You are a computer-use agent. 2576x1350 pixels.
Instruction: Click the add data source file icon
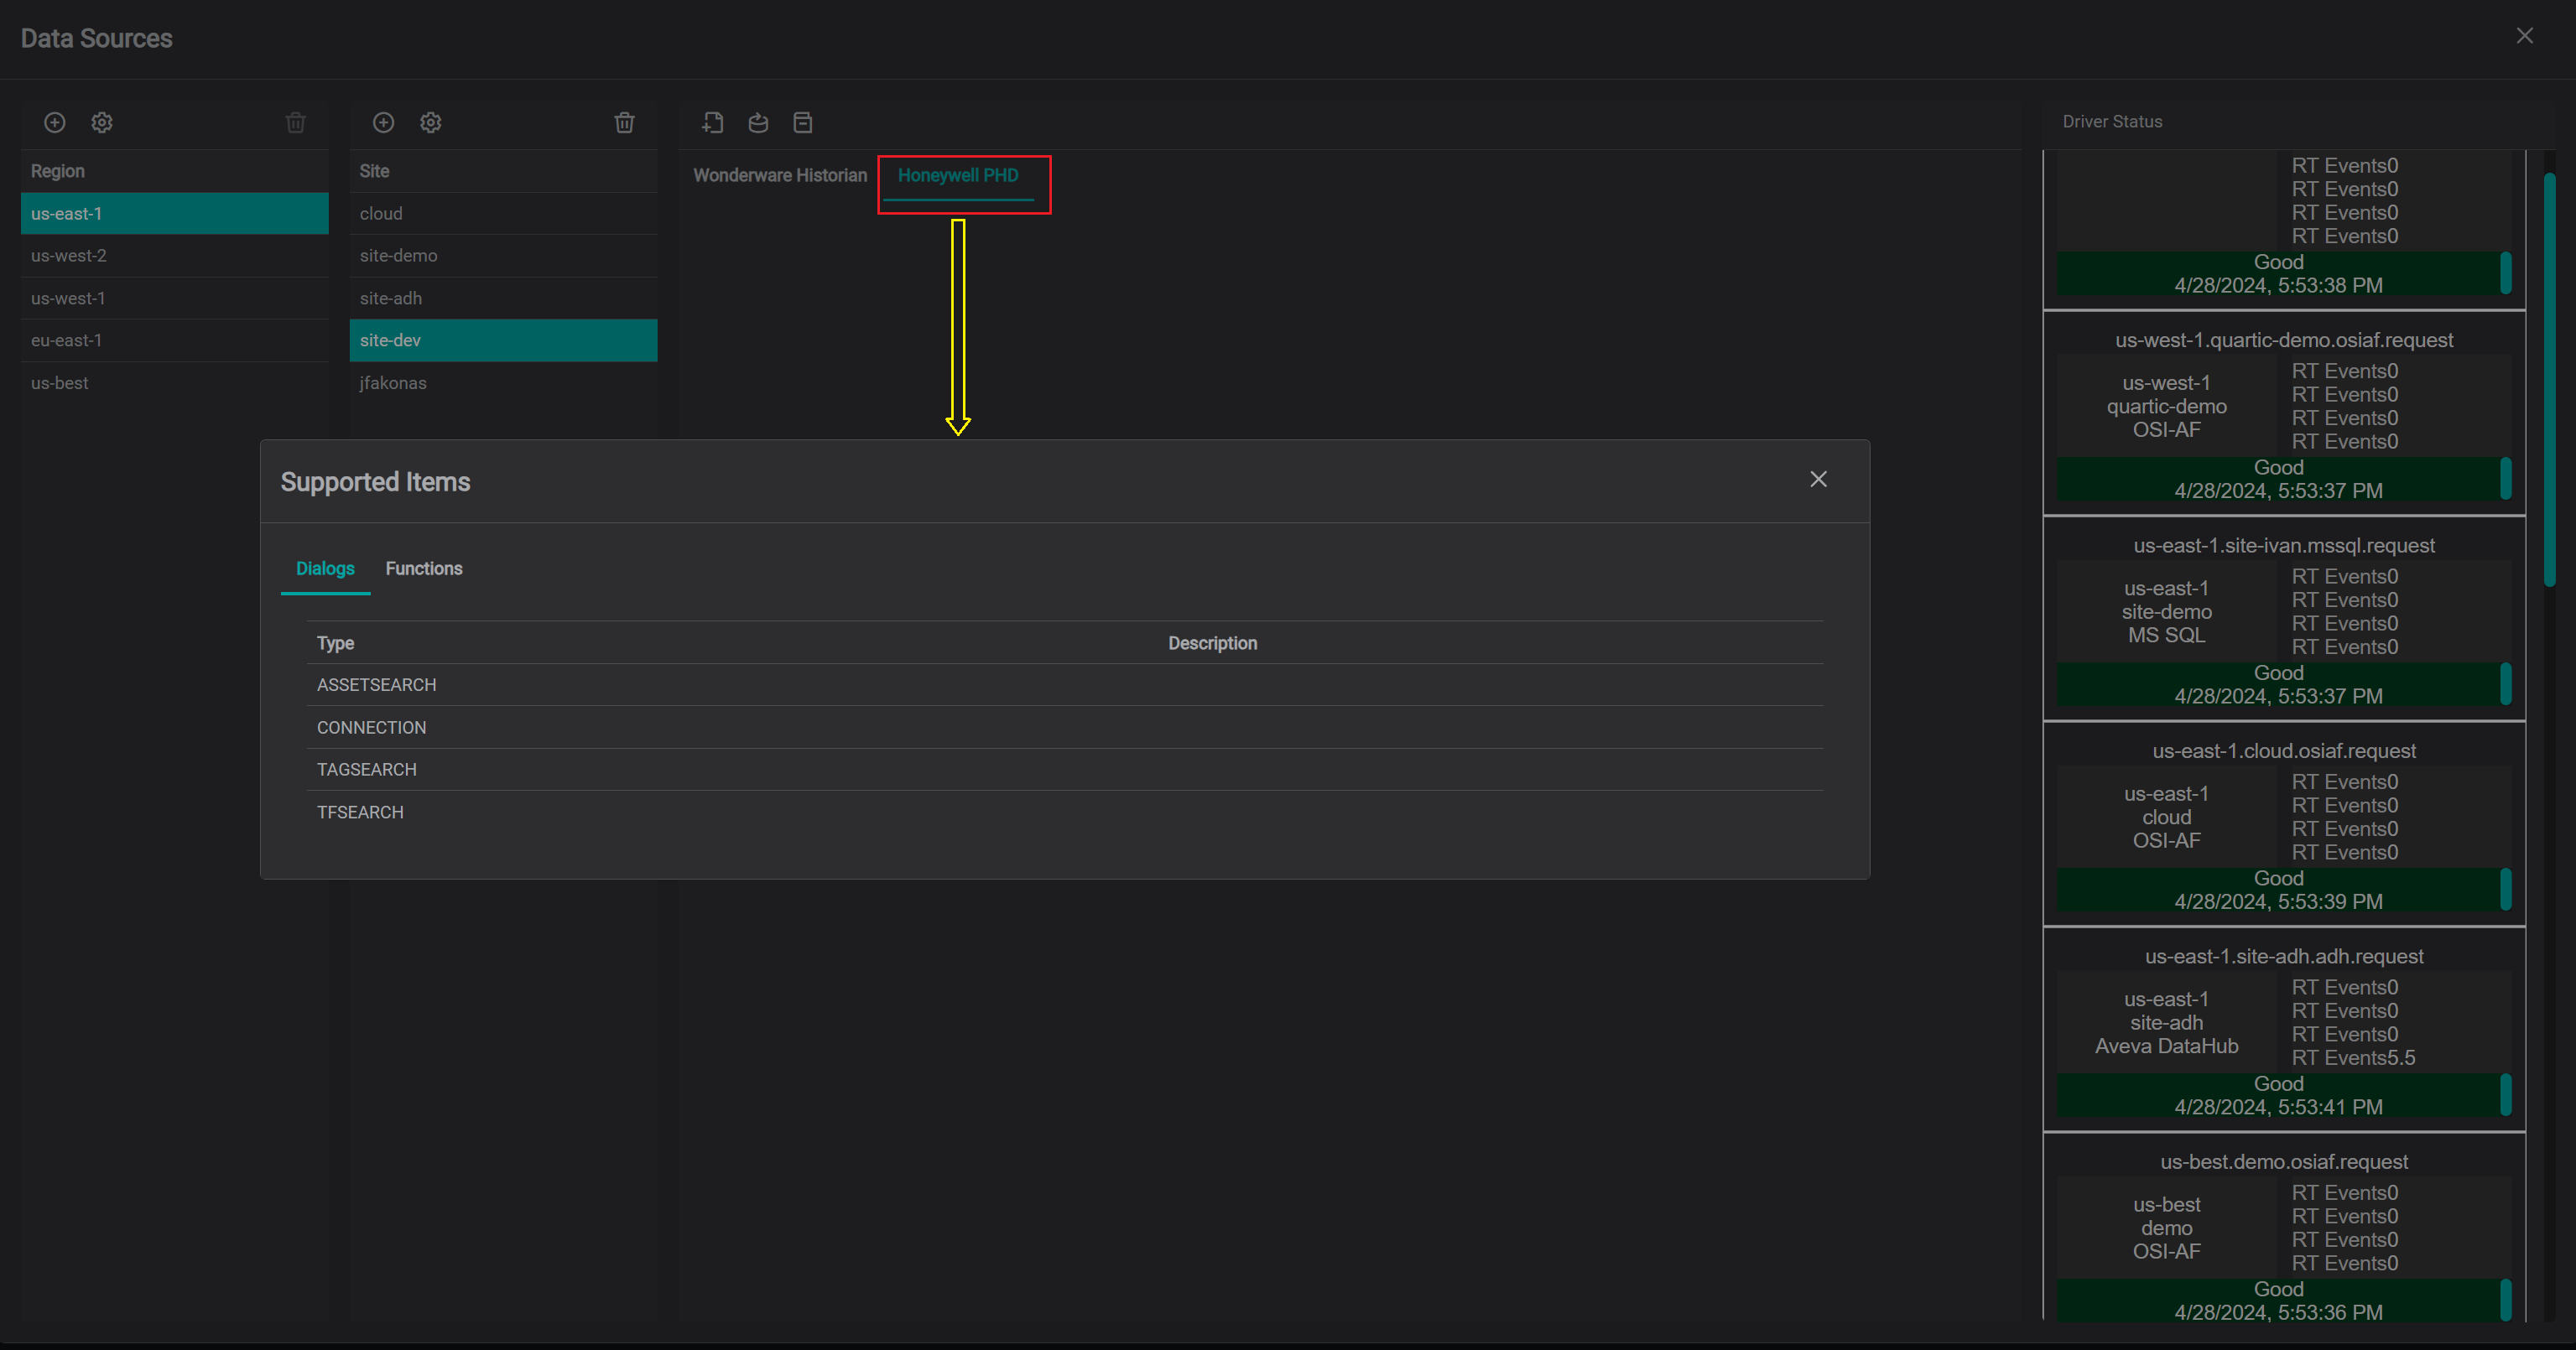713,122
